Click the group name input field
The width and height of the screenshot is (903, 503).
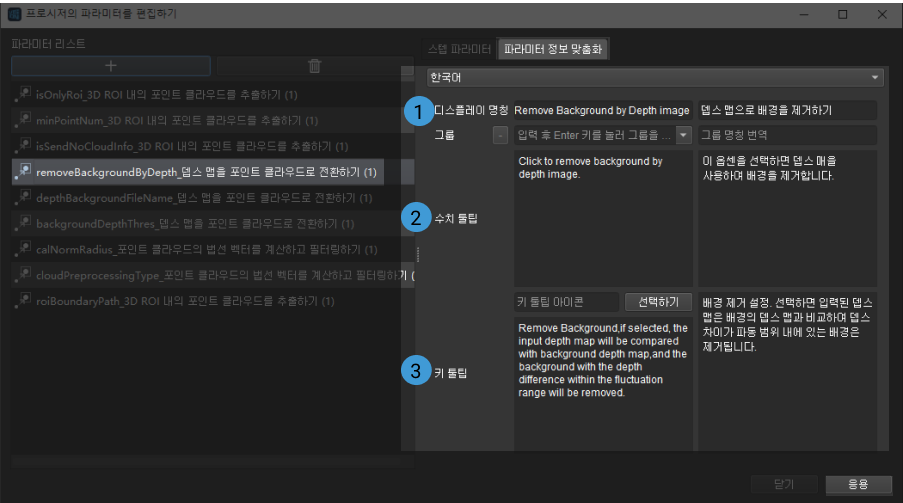coord(594,135)
